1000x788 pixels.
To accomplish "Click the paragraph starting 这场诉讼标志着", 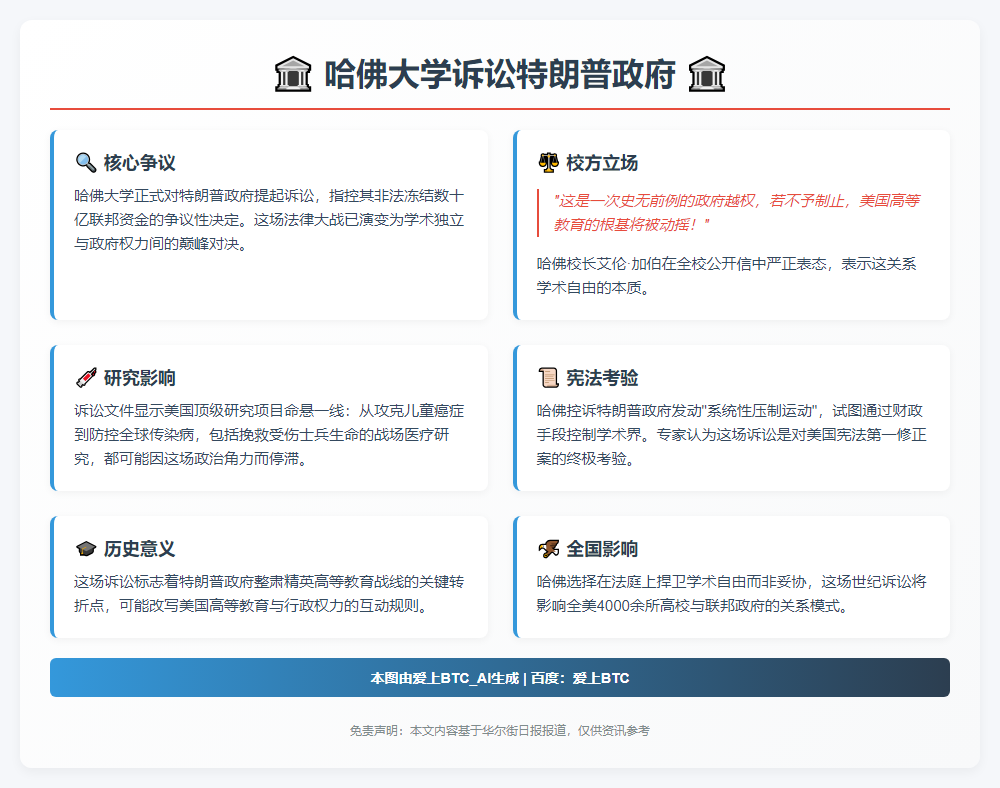I will [x=269, y=593].
